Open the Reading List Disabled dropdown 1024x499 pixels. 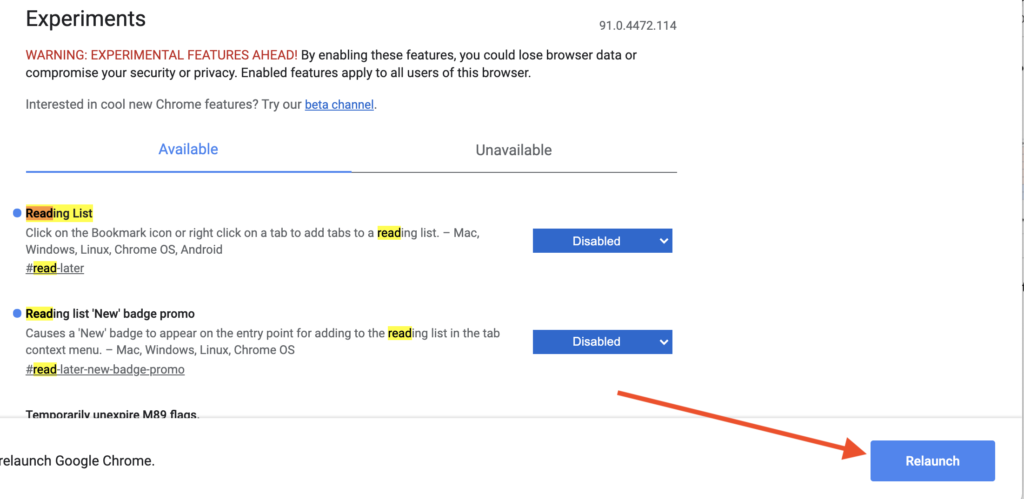click(x=602, y=241)
